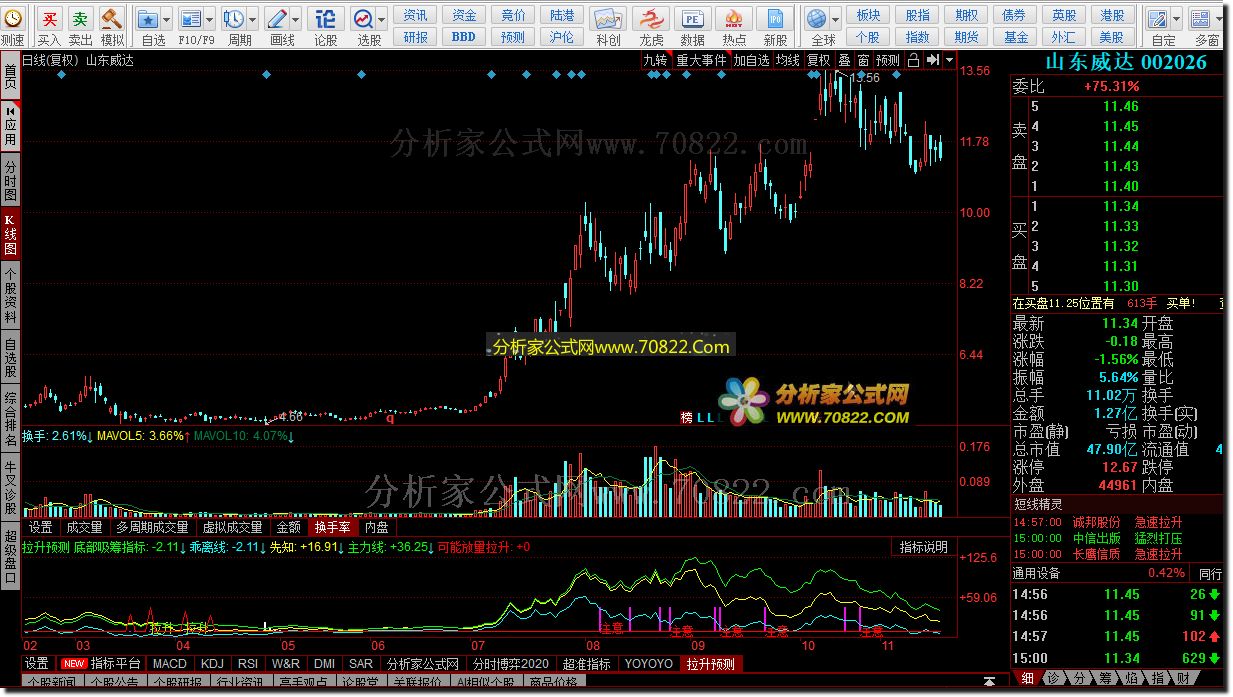
Task: Open the 全球 globe icon
Action: (817, 19)
